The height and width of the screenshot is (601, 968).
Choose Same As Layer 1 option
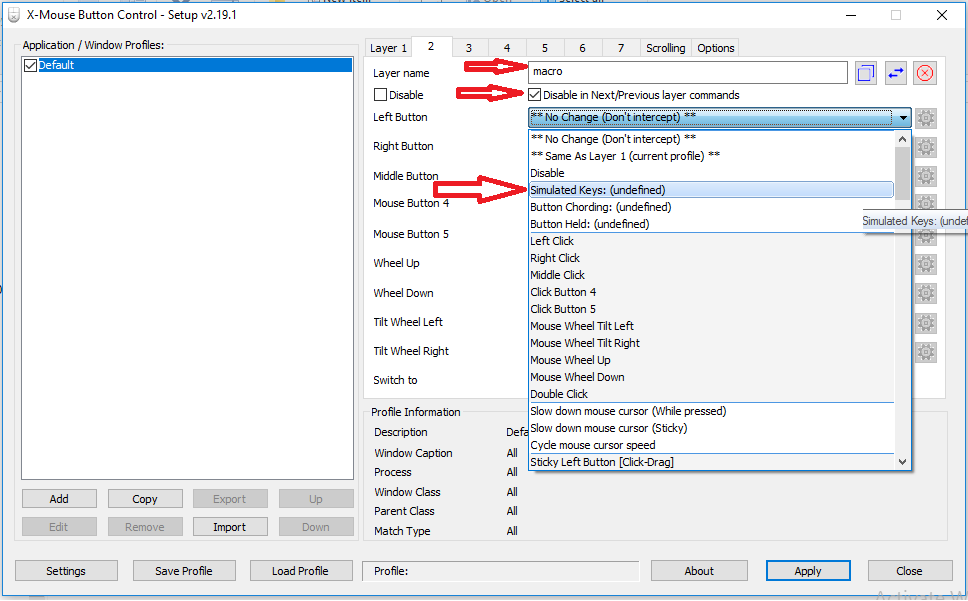click(711, 156)
